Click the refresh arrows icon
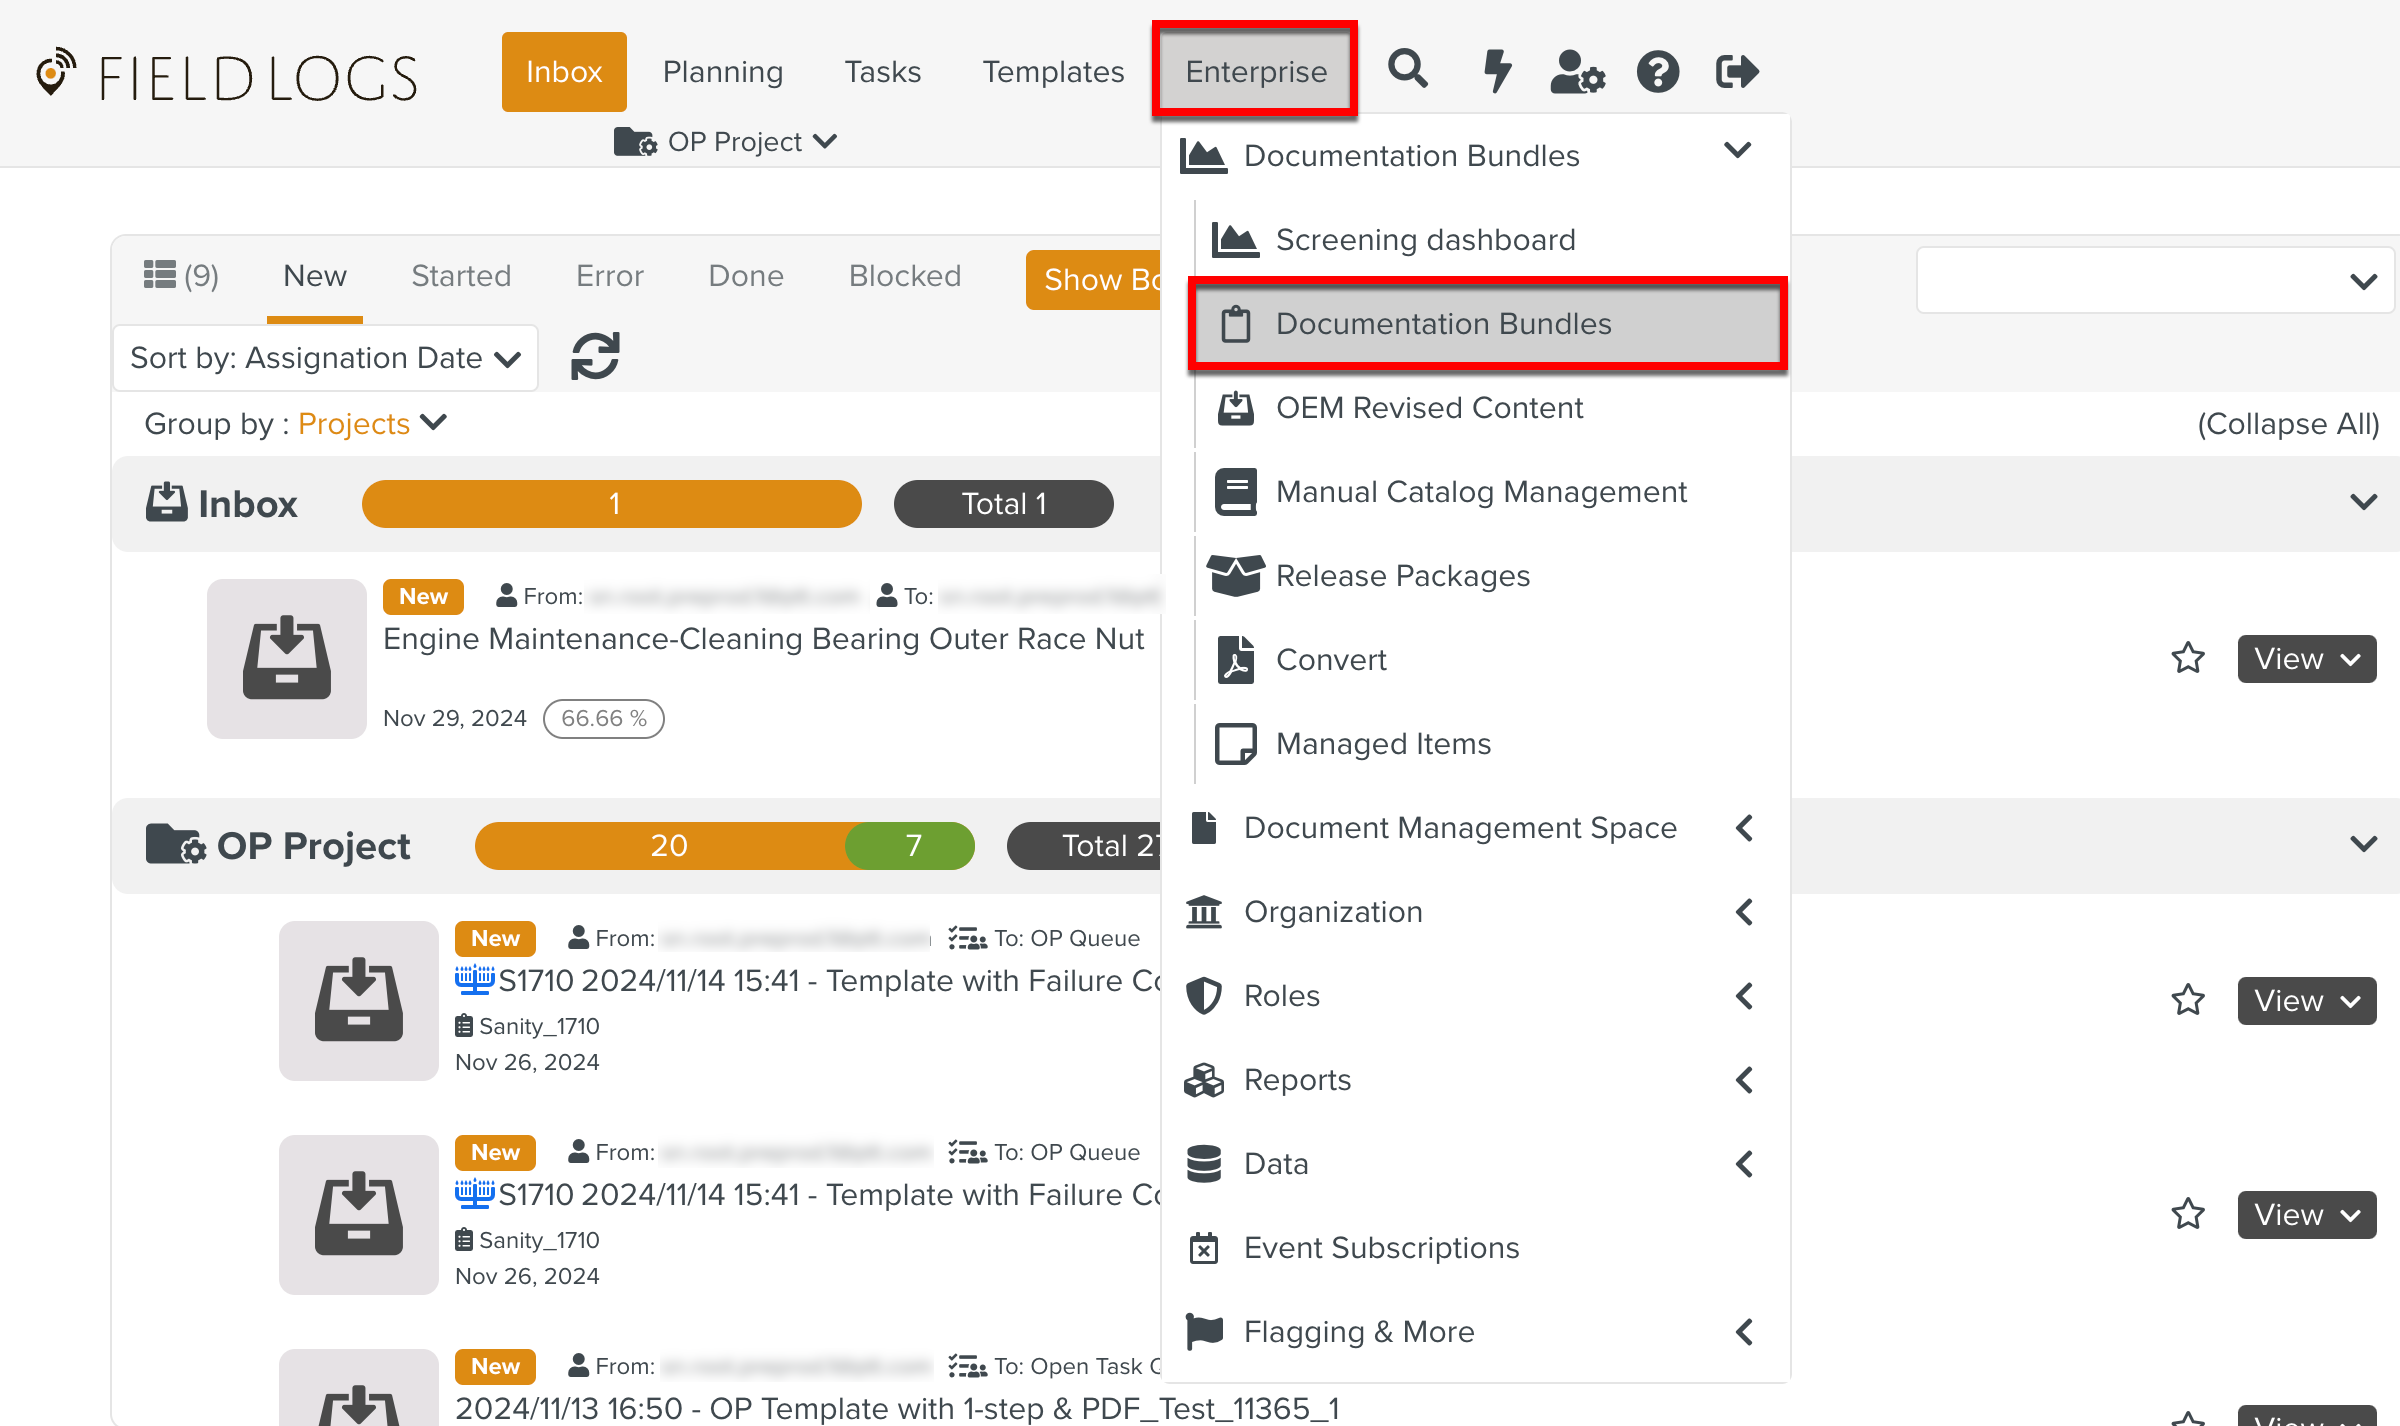The height and width of the screenshot is (1426, 2400). pos(595,357)
